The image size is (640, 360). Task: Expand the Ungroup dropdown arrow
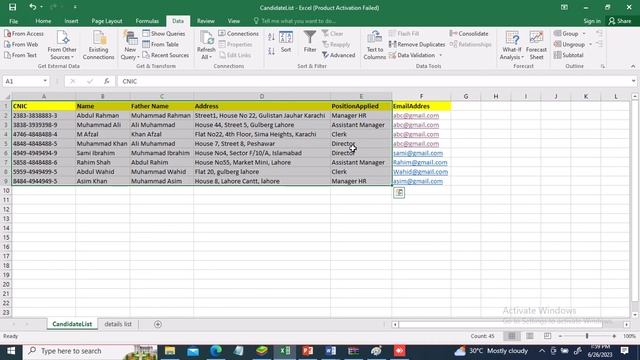(590, 44)
